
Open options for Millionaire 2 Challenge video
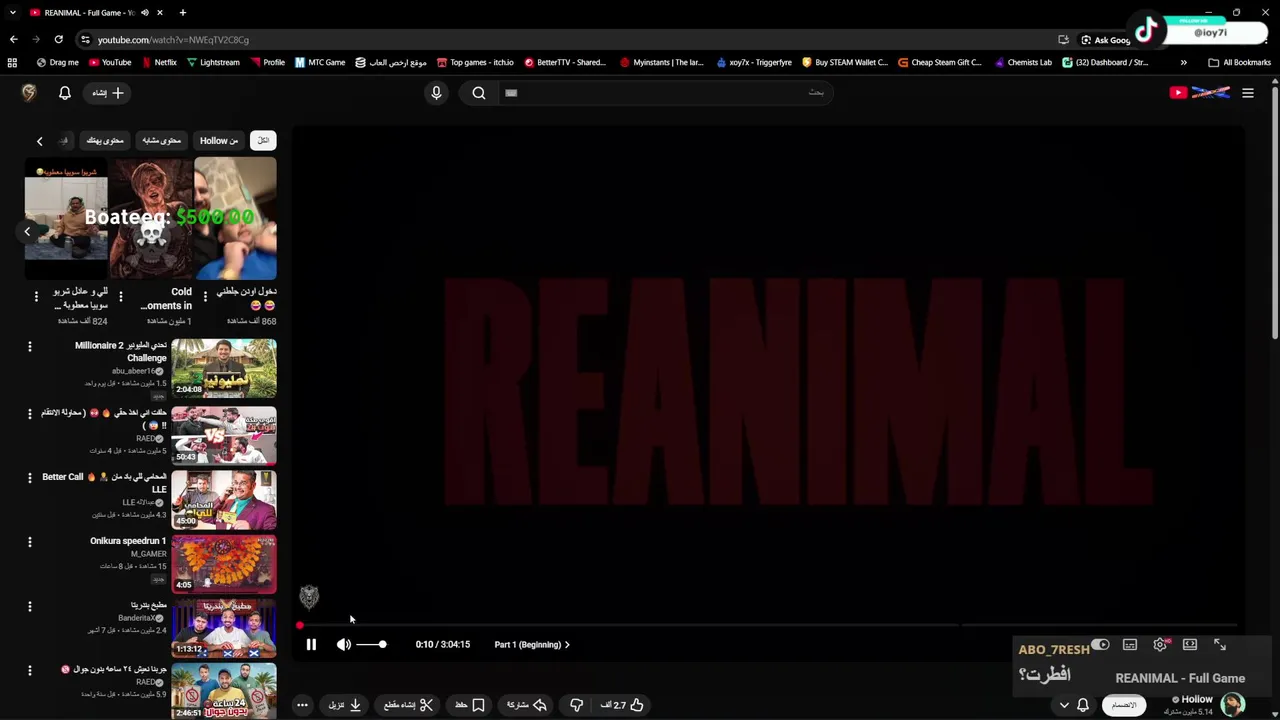point(29,347)
